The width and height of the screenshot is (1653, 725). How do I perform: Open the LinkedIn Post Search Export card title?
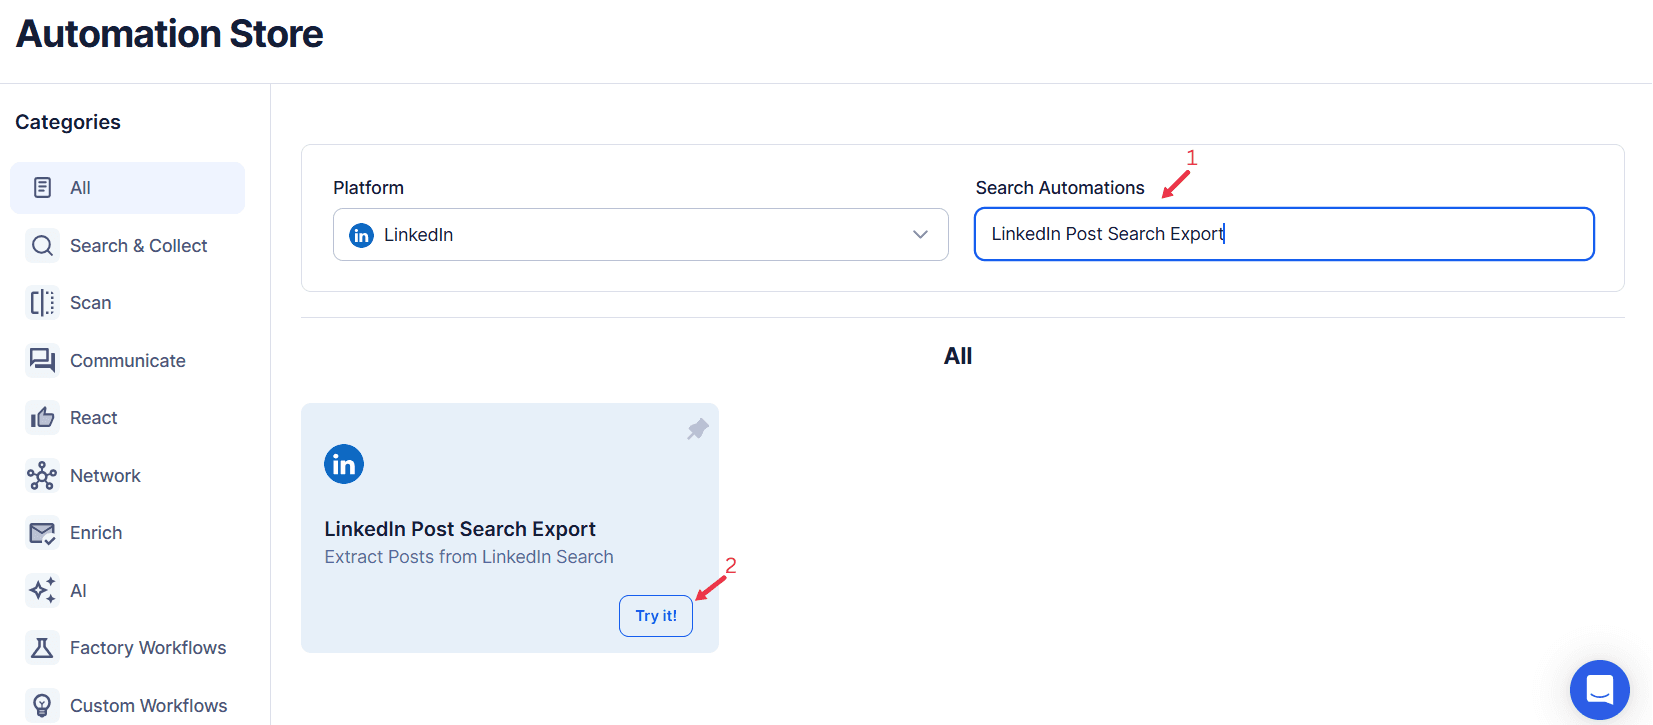[459, 528]
